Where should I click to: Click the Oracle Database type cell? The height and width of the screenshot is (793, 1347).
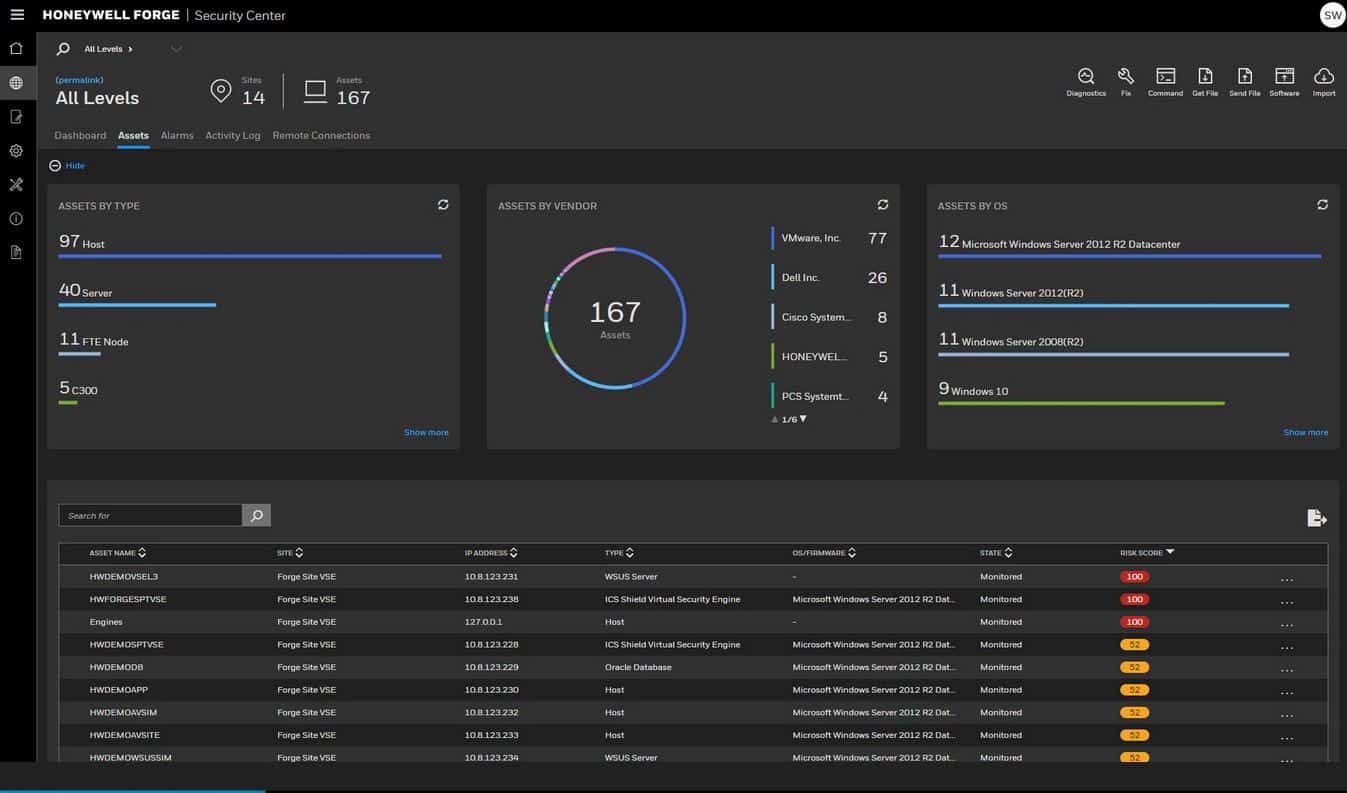coord(638,667)
